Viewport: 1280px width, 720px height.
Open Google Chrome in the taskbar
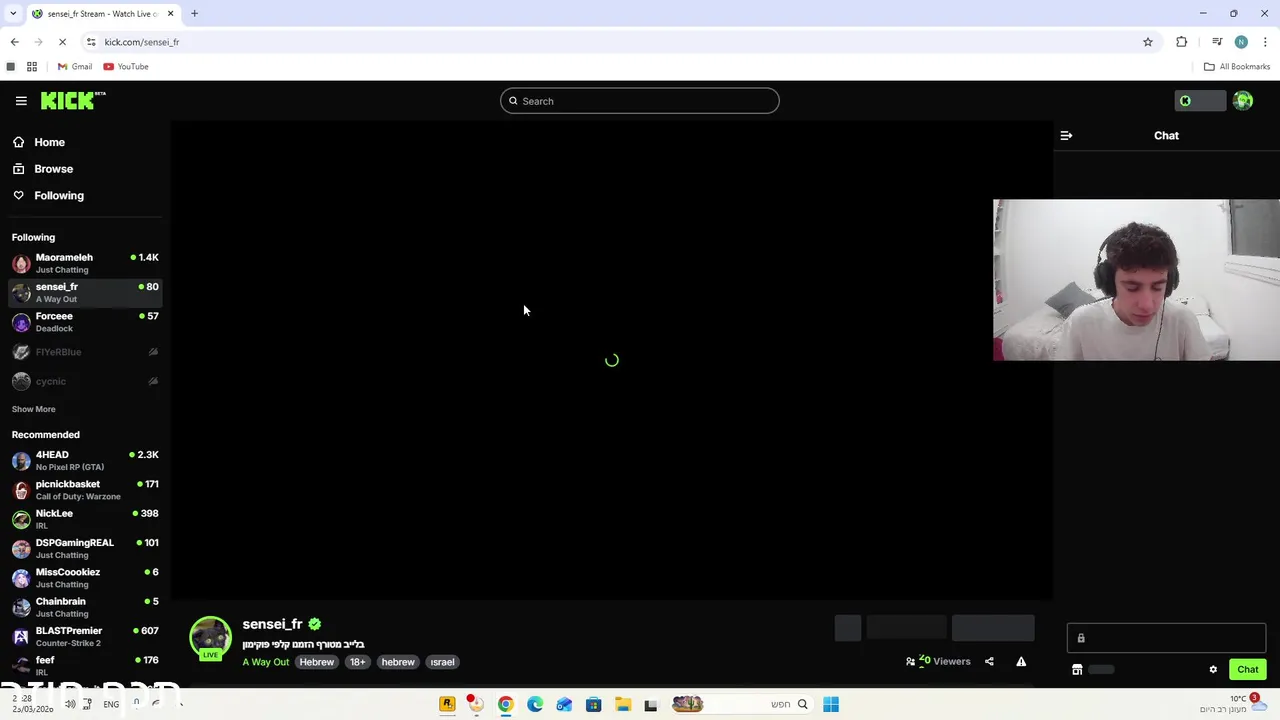click(505, 704)
